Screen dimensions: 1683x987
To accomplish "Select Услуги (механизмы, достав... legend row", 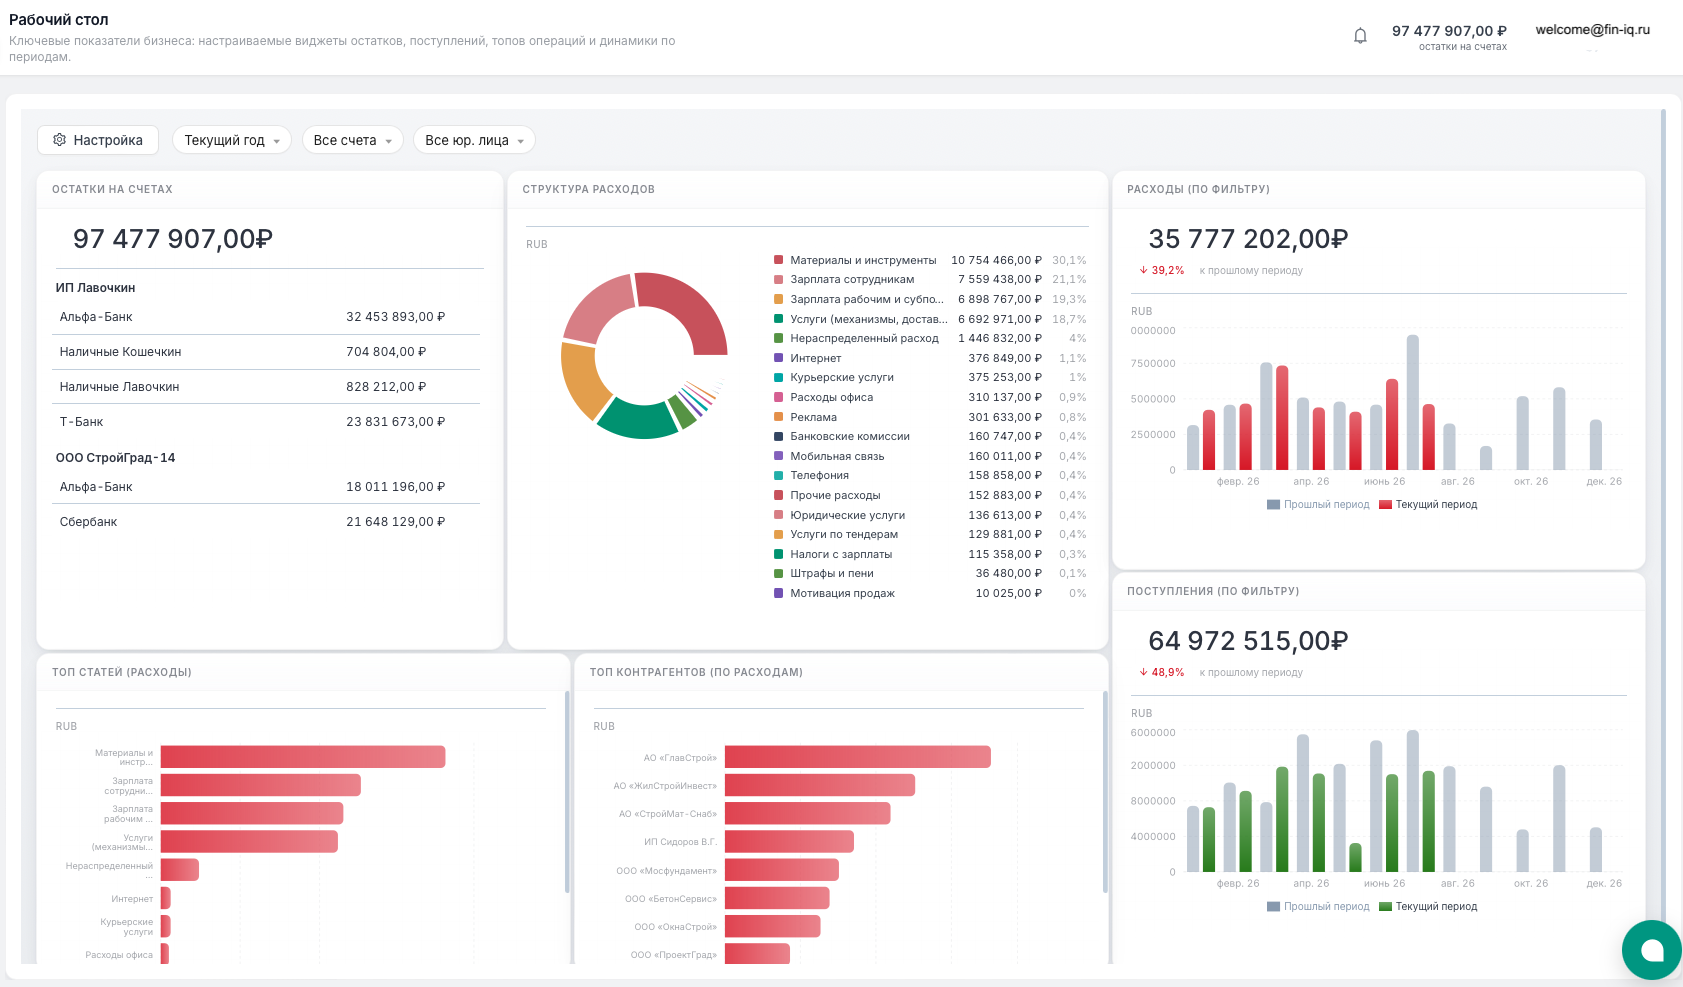I will (x=930, y=319).
